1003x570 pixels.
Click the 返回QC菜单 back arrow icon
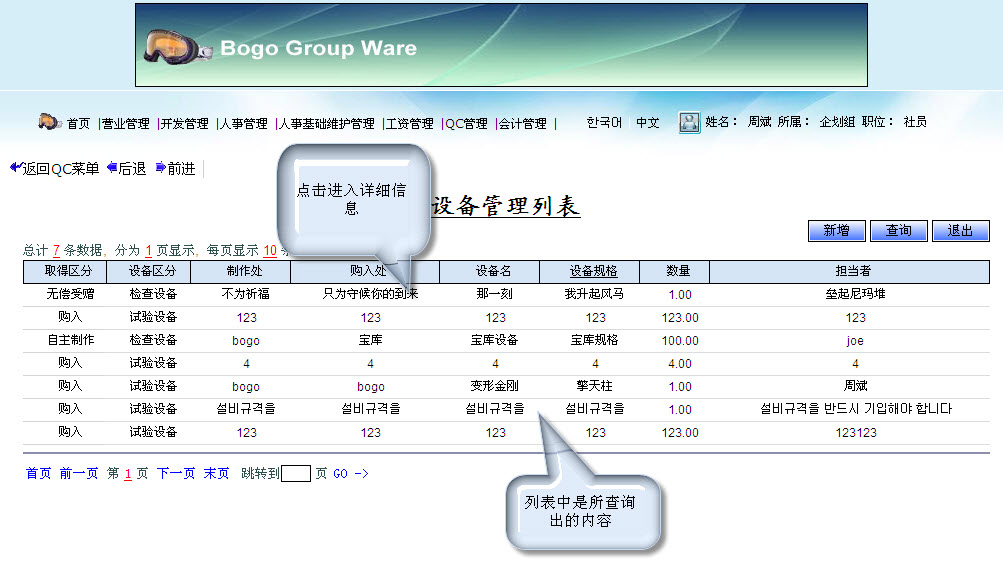(16, 168)
